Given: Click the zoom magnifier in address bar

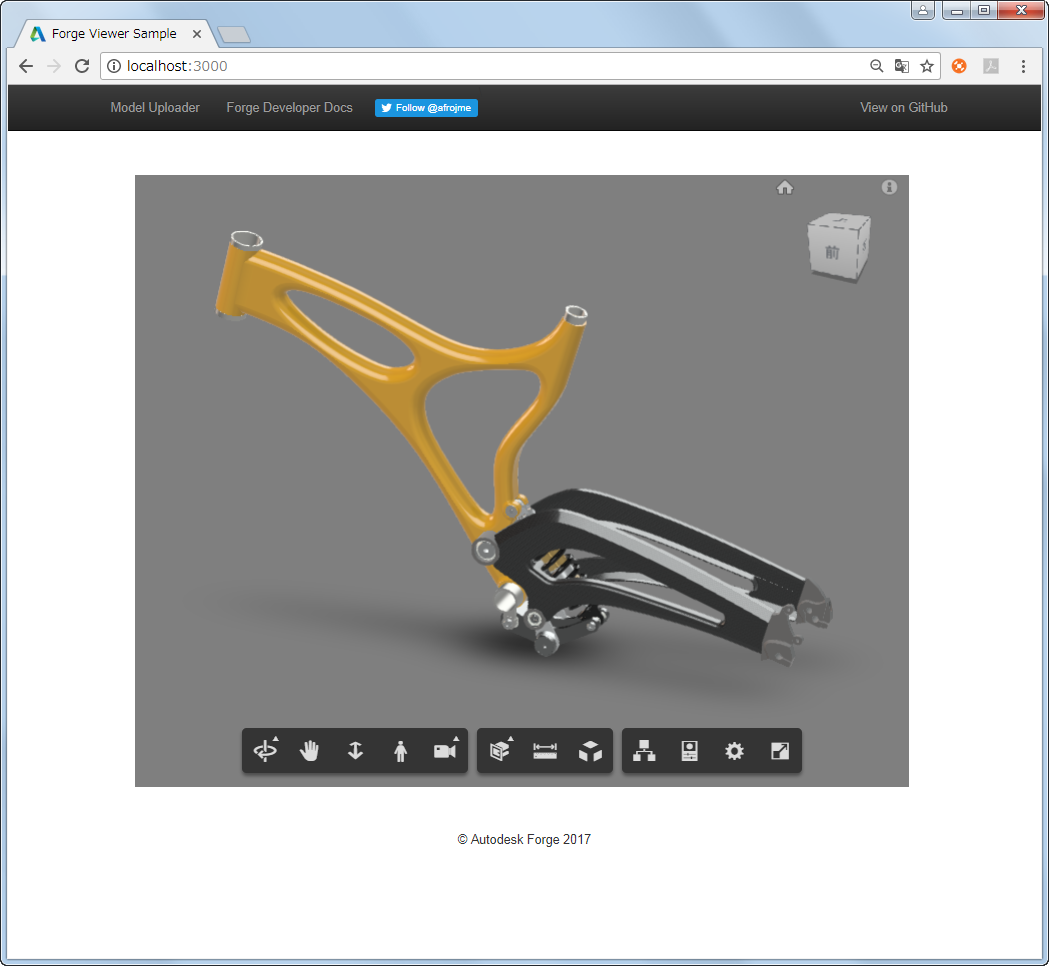Looking at the screenshot, I should [876, 66].
